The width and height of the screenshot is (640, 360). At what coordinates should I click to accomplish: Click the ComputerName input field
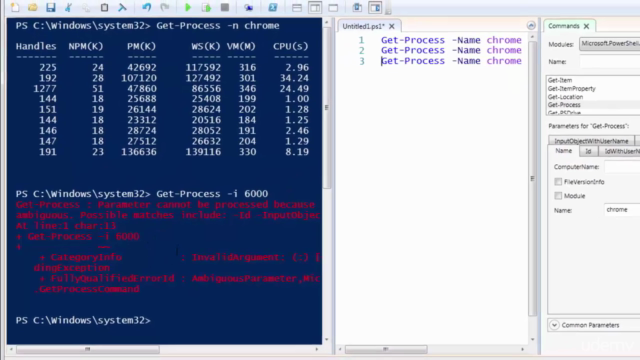[x=622, y=167]
